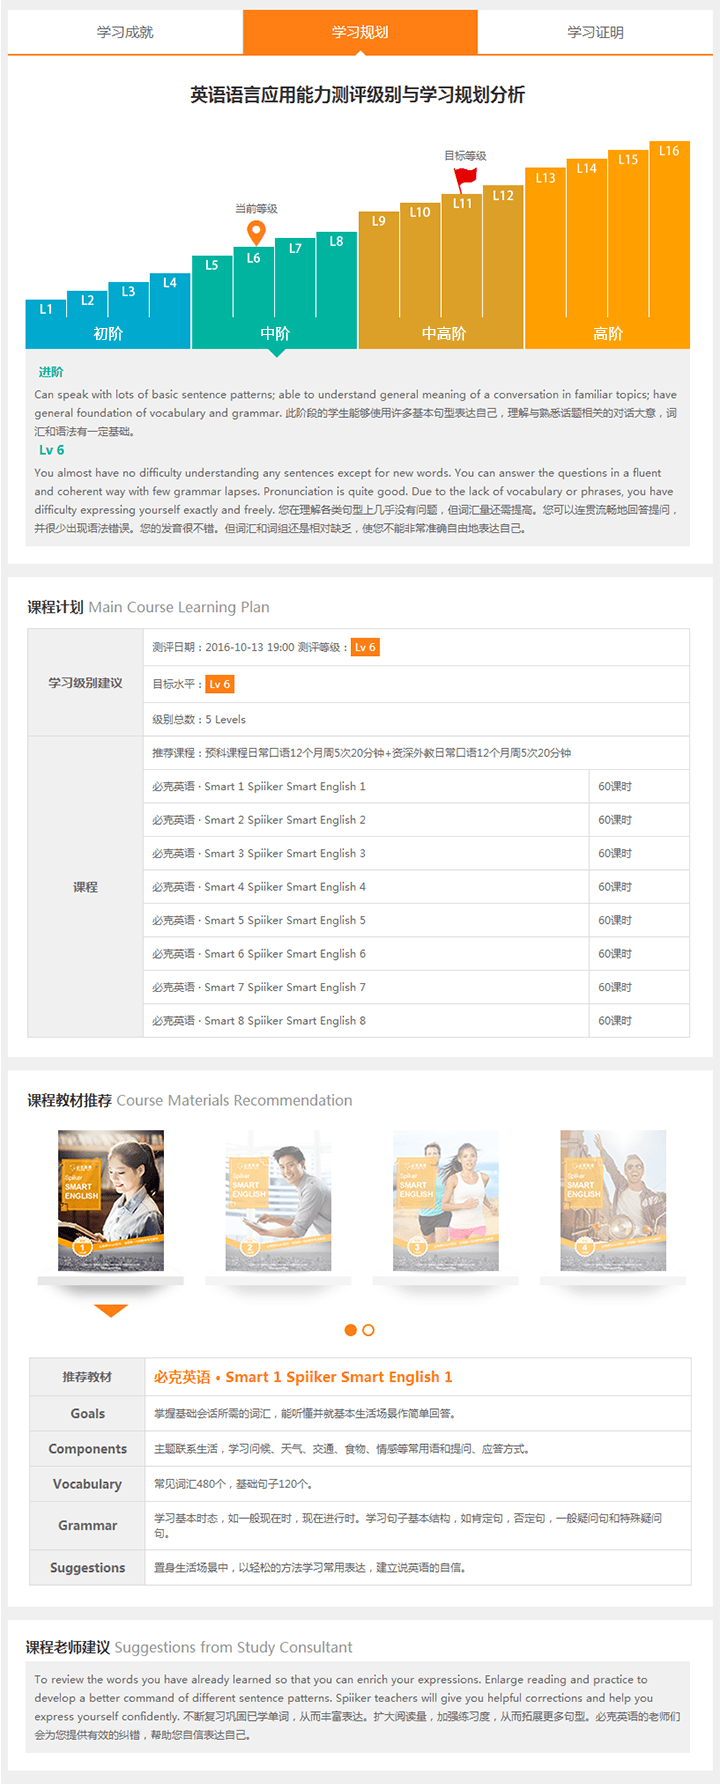
Task: Select the 中高阶 stage label
Action: click(x=443, y=334)
